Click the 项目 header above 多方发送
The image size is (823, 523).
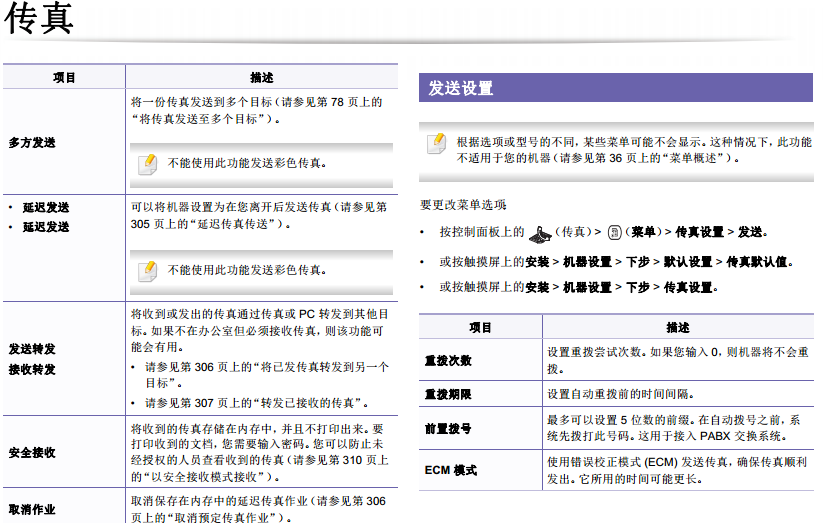click(64, 78)
